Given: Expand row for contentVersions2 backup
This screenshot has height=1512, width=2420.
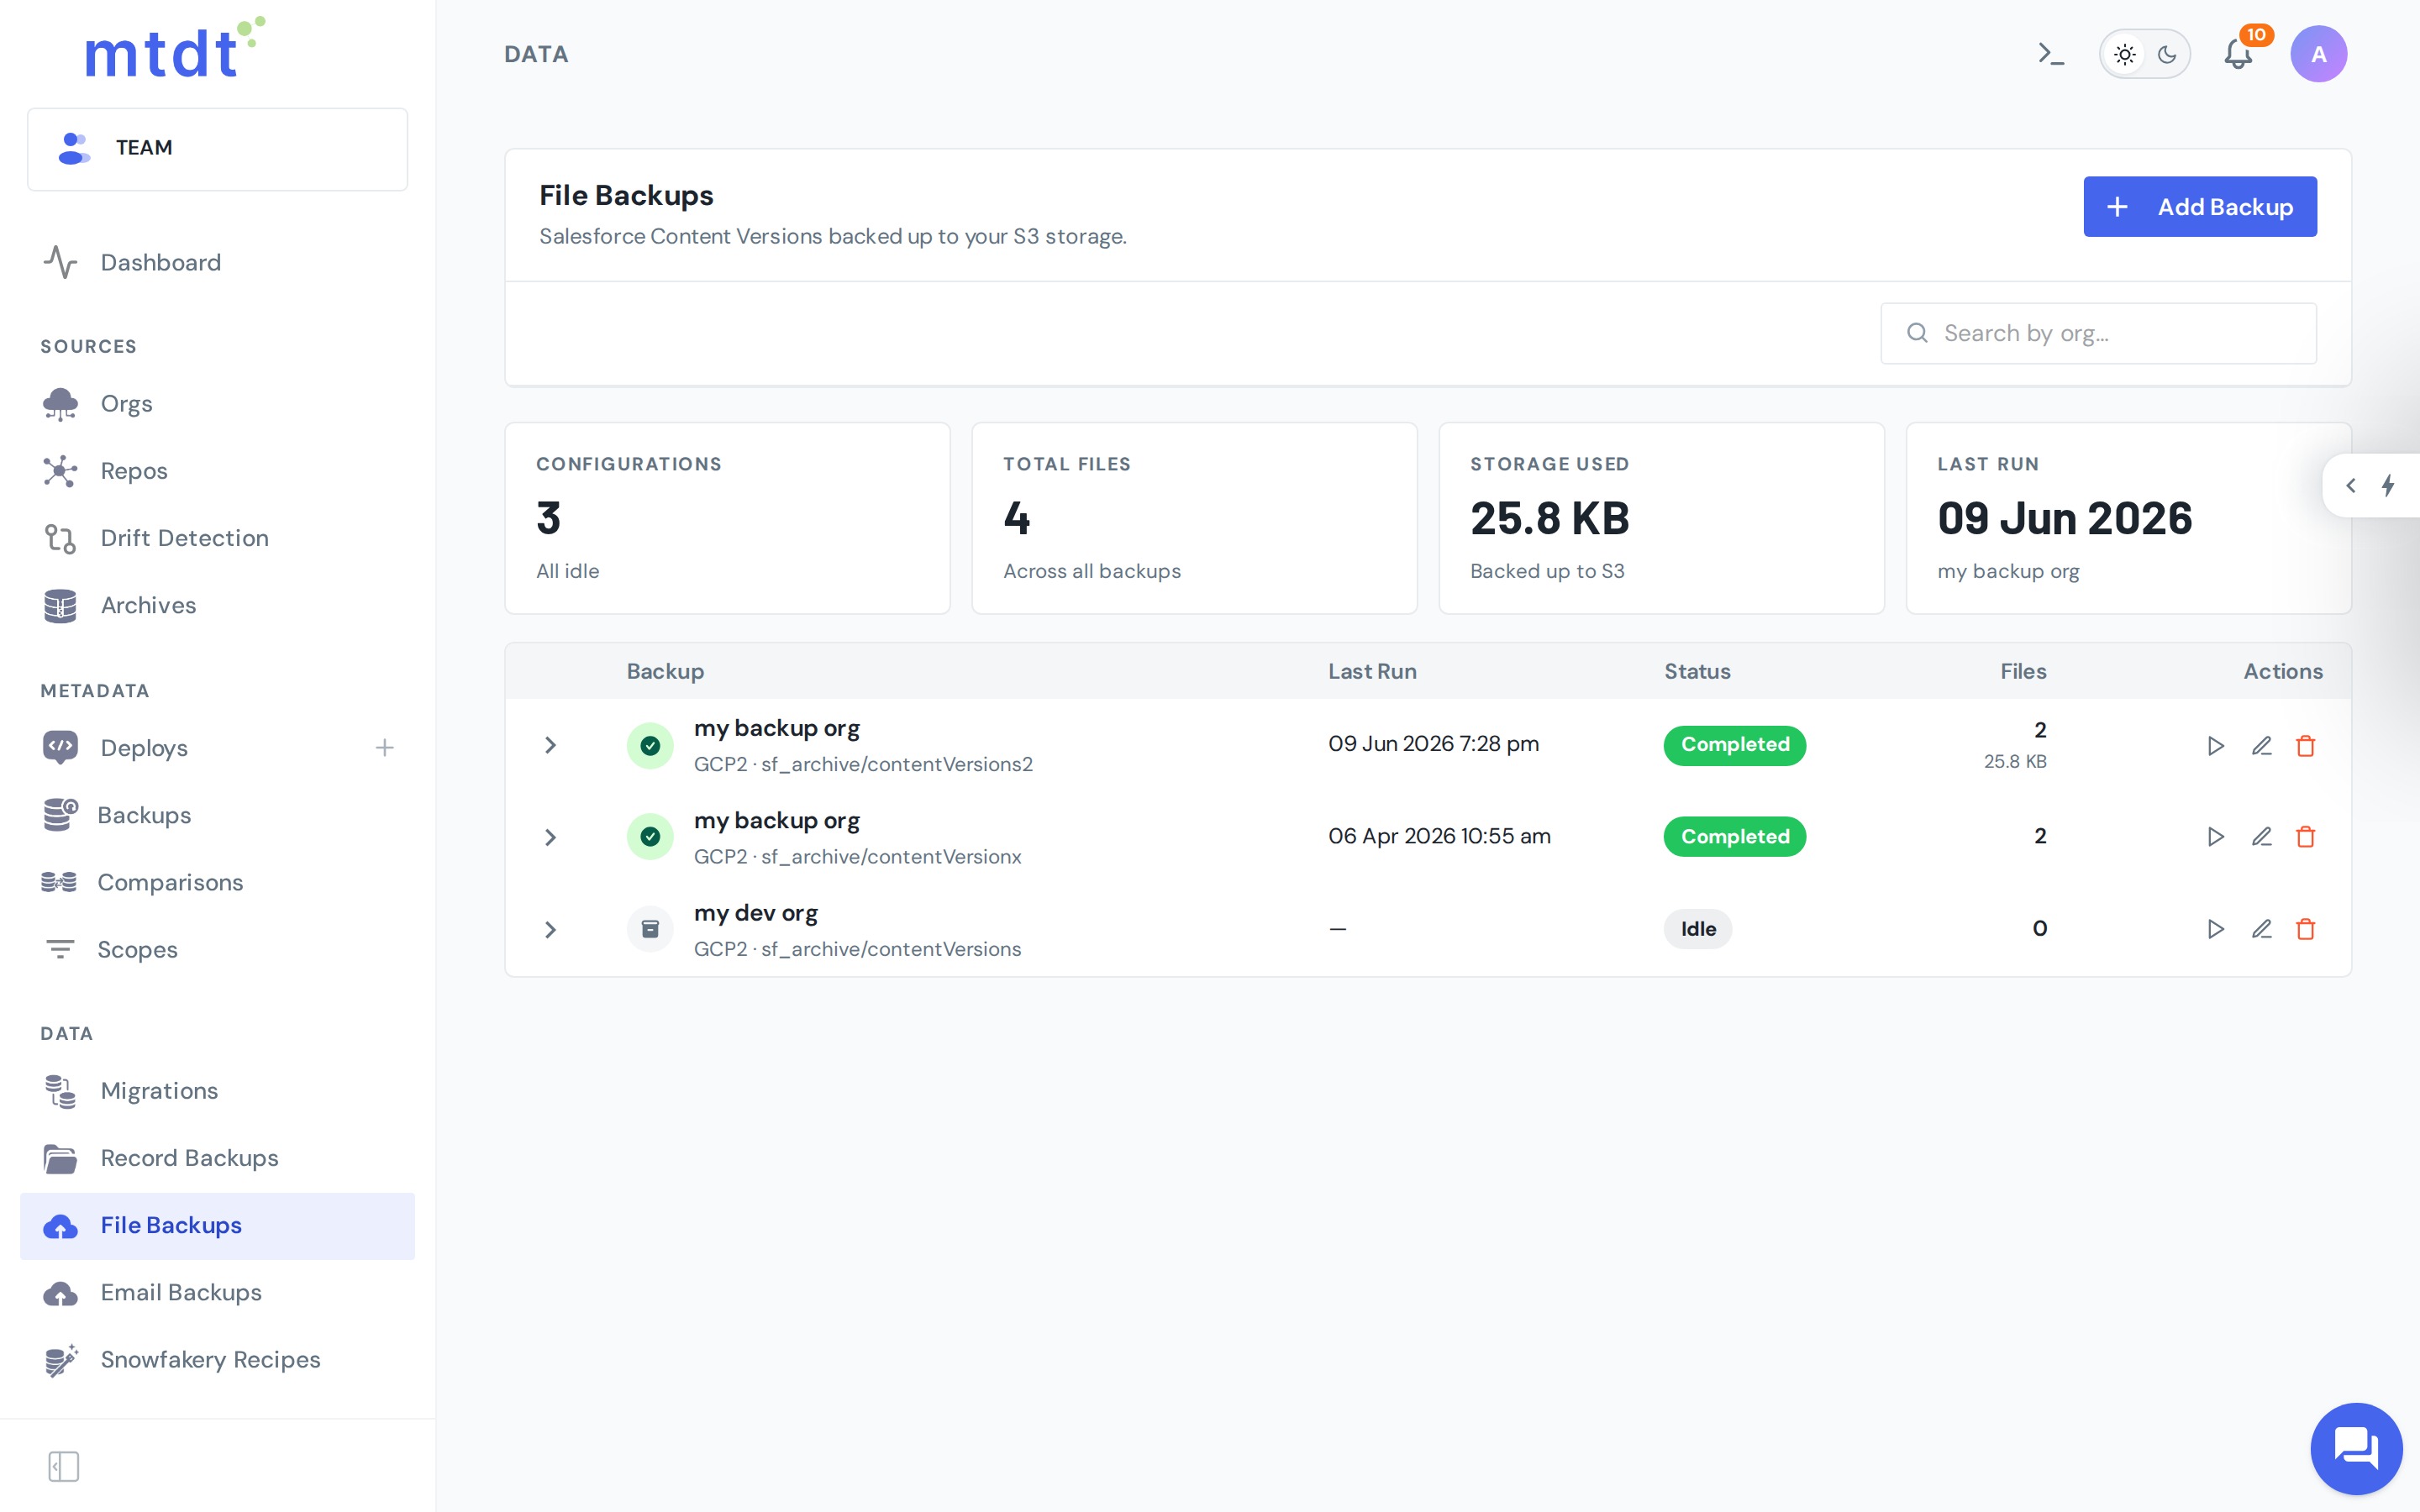Looking at the screenshot, I should 550,746.
